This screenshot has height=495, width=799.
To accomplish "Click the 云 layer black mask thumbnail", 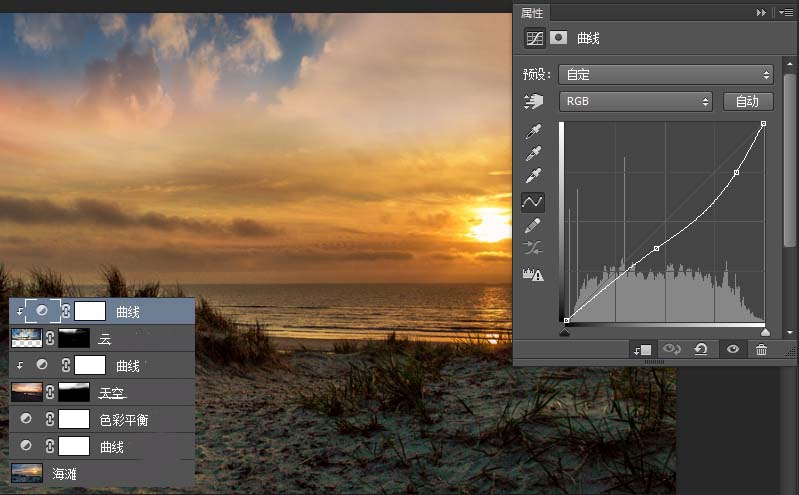I will pos(74,338).
